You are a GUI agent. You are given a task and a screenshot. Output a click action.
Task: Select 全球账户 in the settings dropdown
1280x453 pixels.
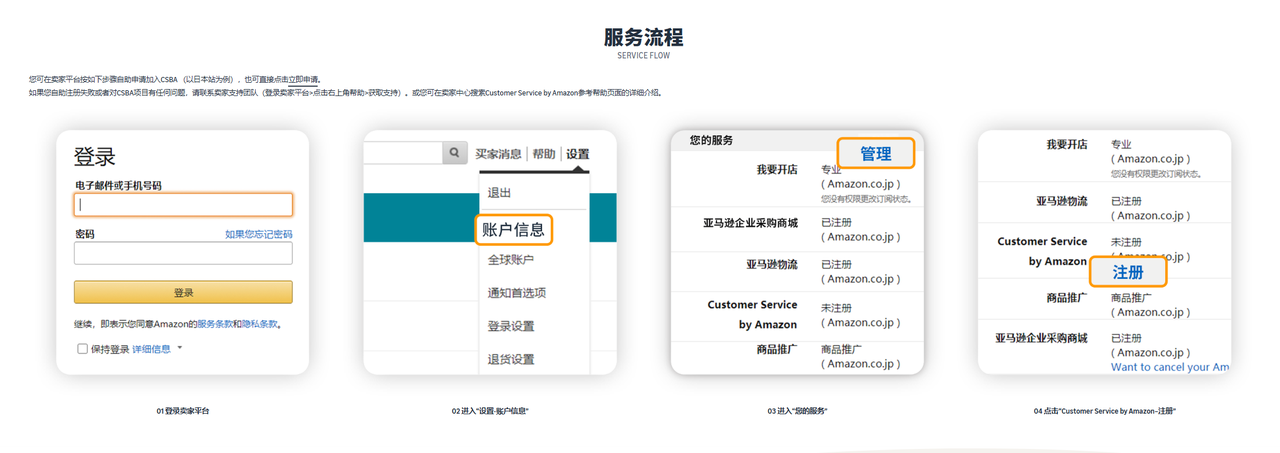coord(511,260)
